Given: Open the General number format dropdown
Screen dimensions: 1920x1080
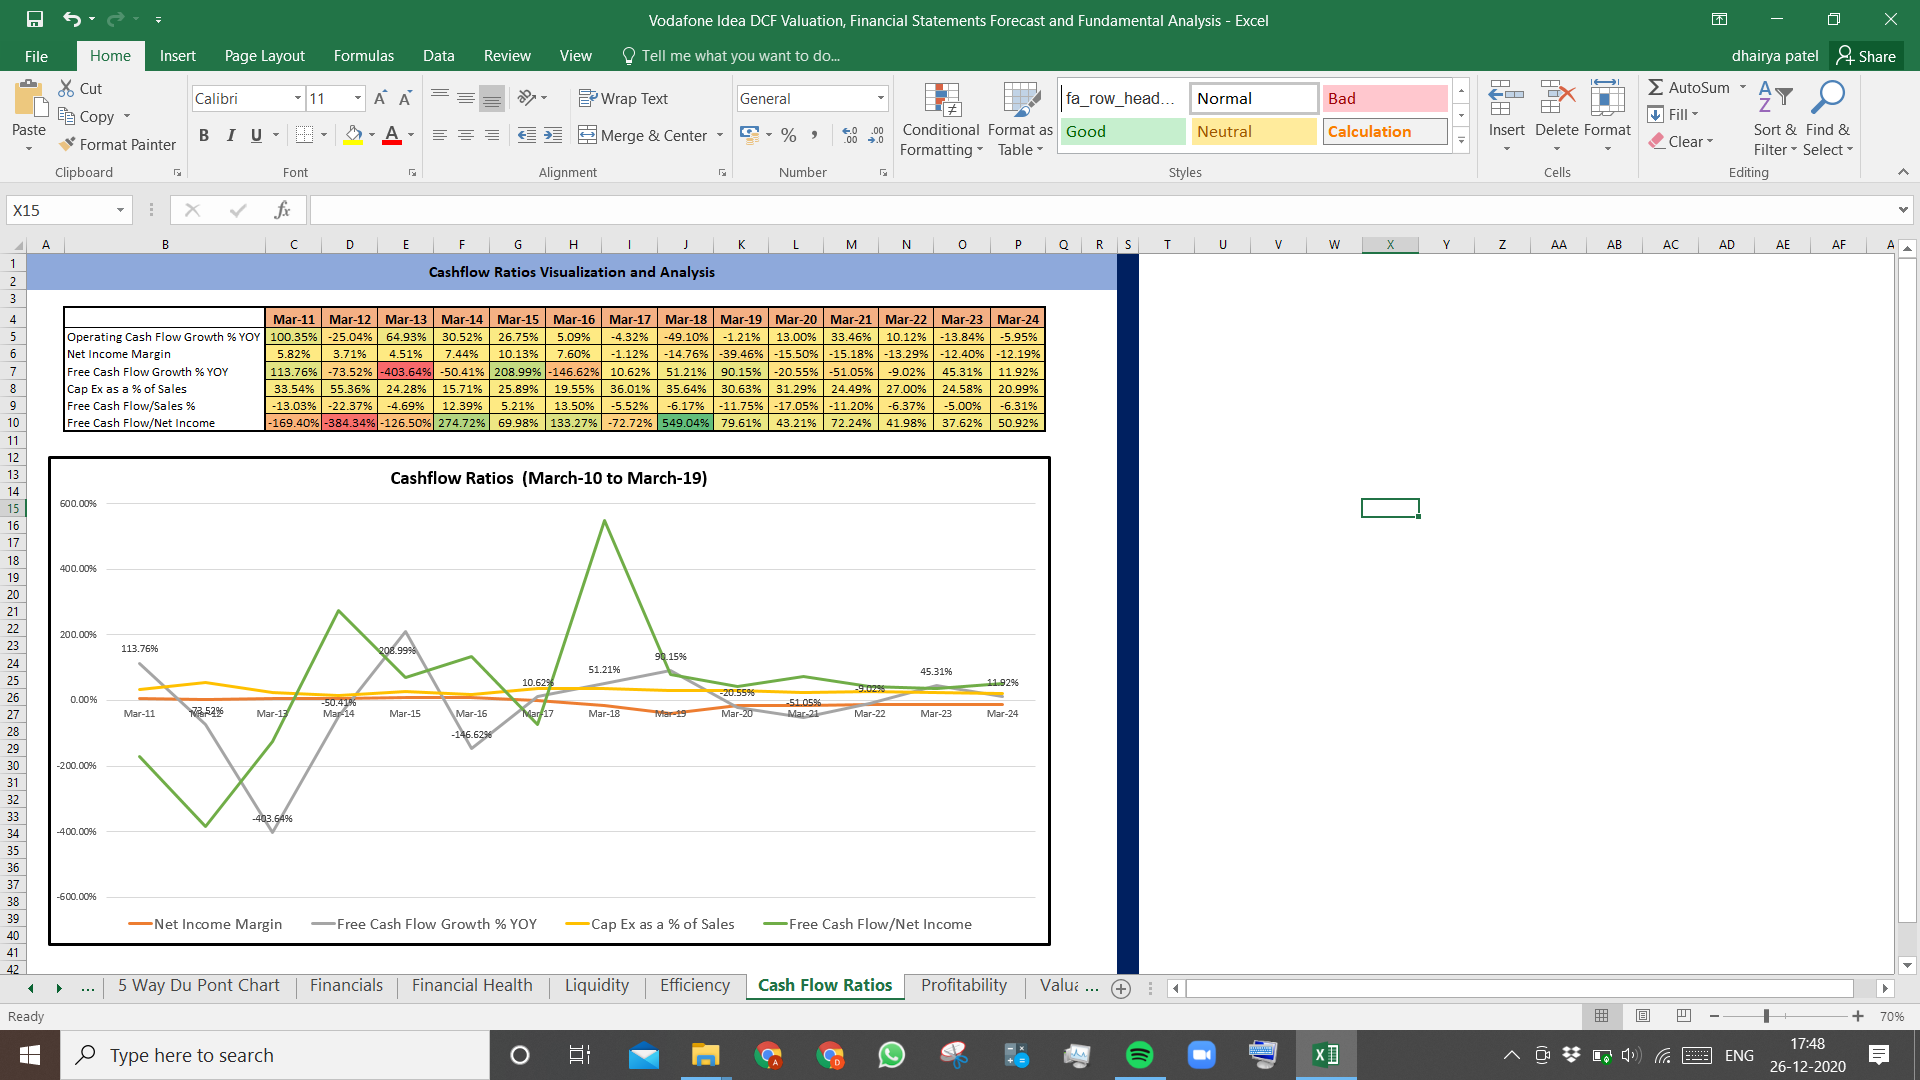Looking at the screenshot, I should point(881,98).
